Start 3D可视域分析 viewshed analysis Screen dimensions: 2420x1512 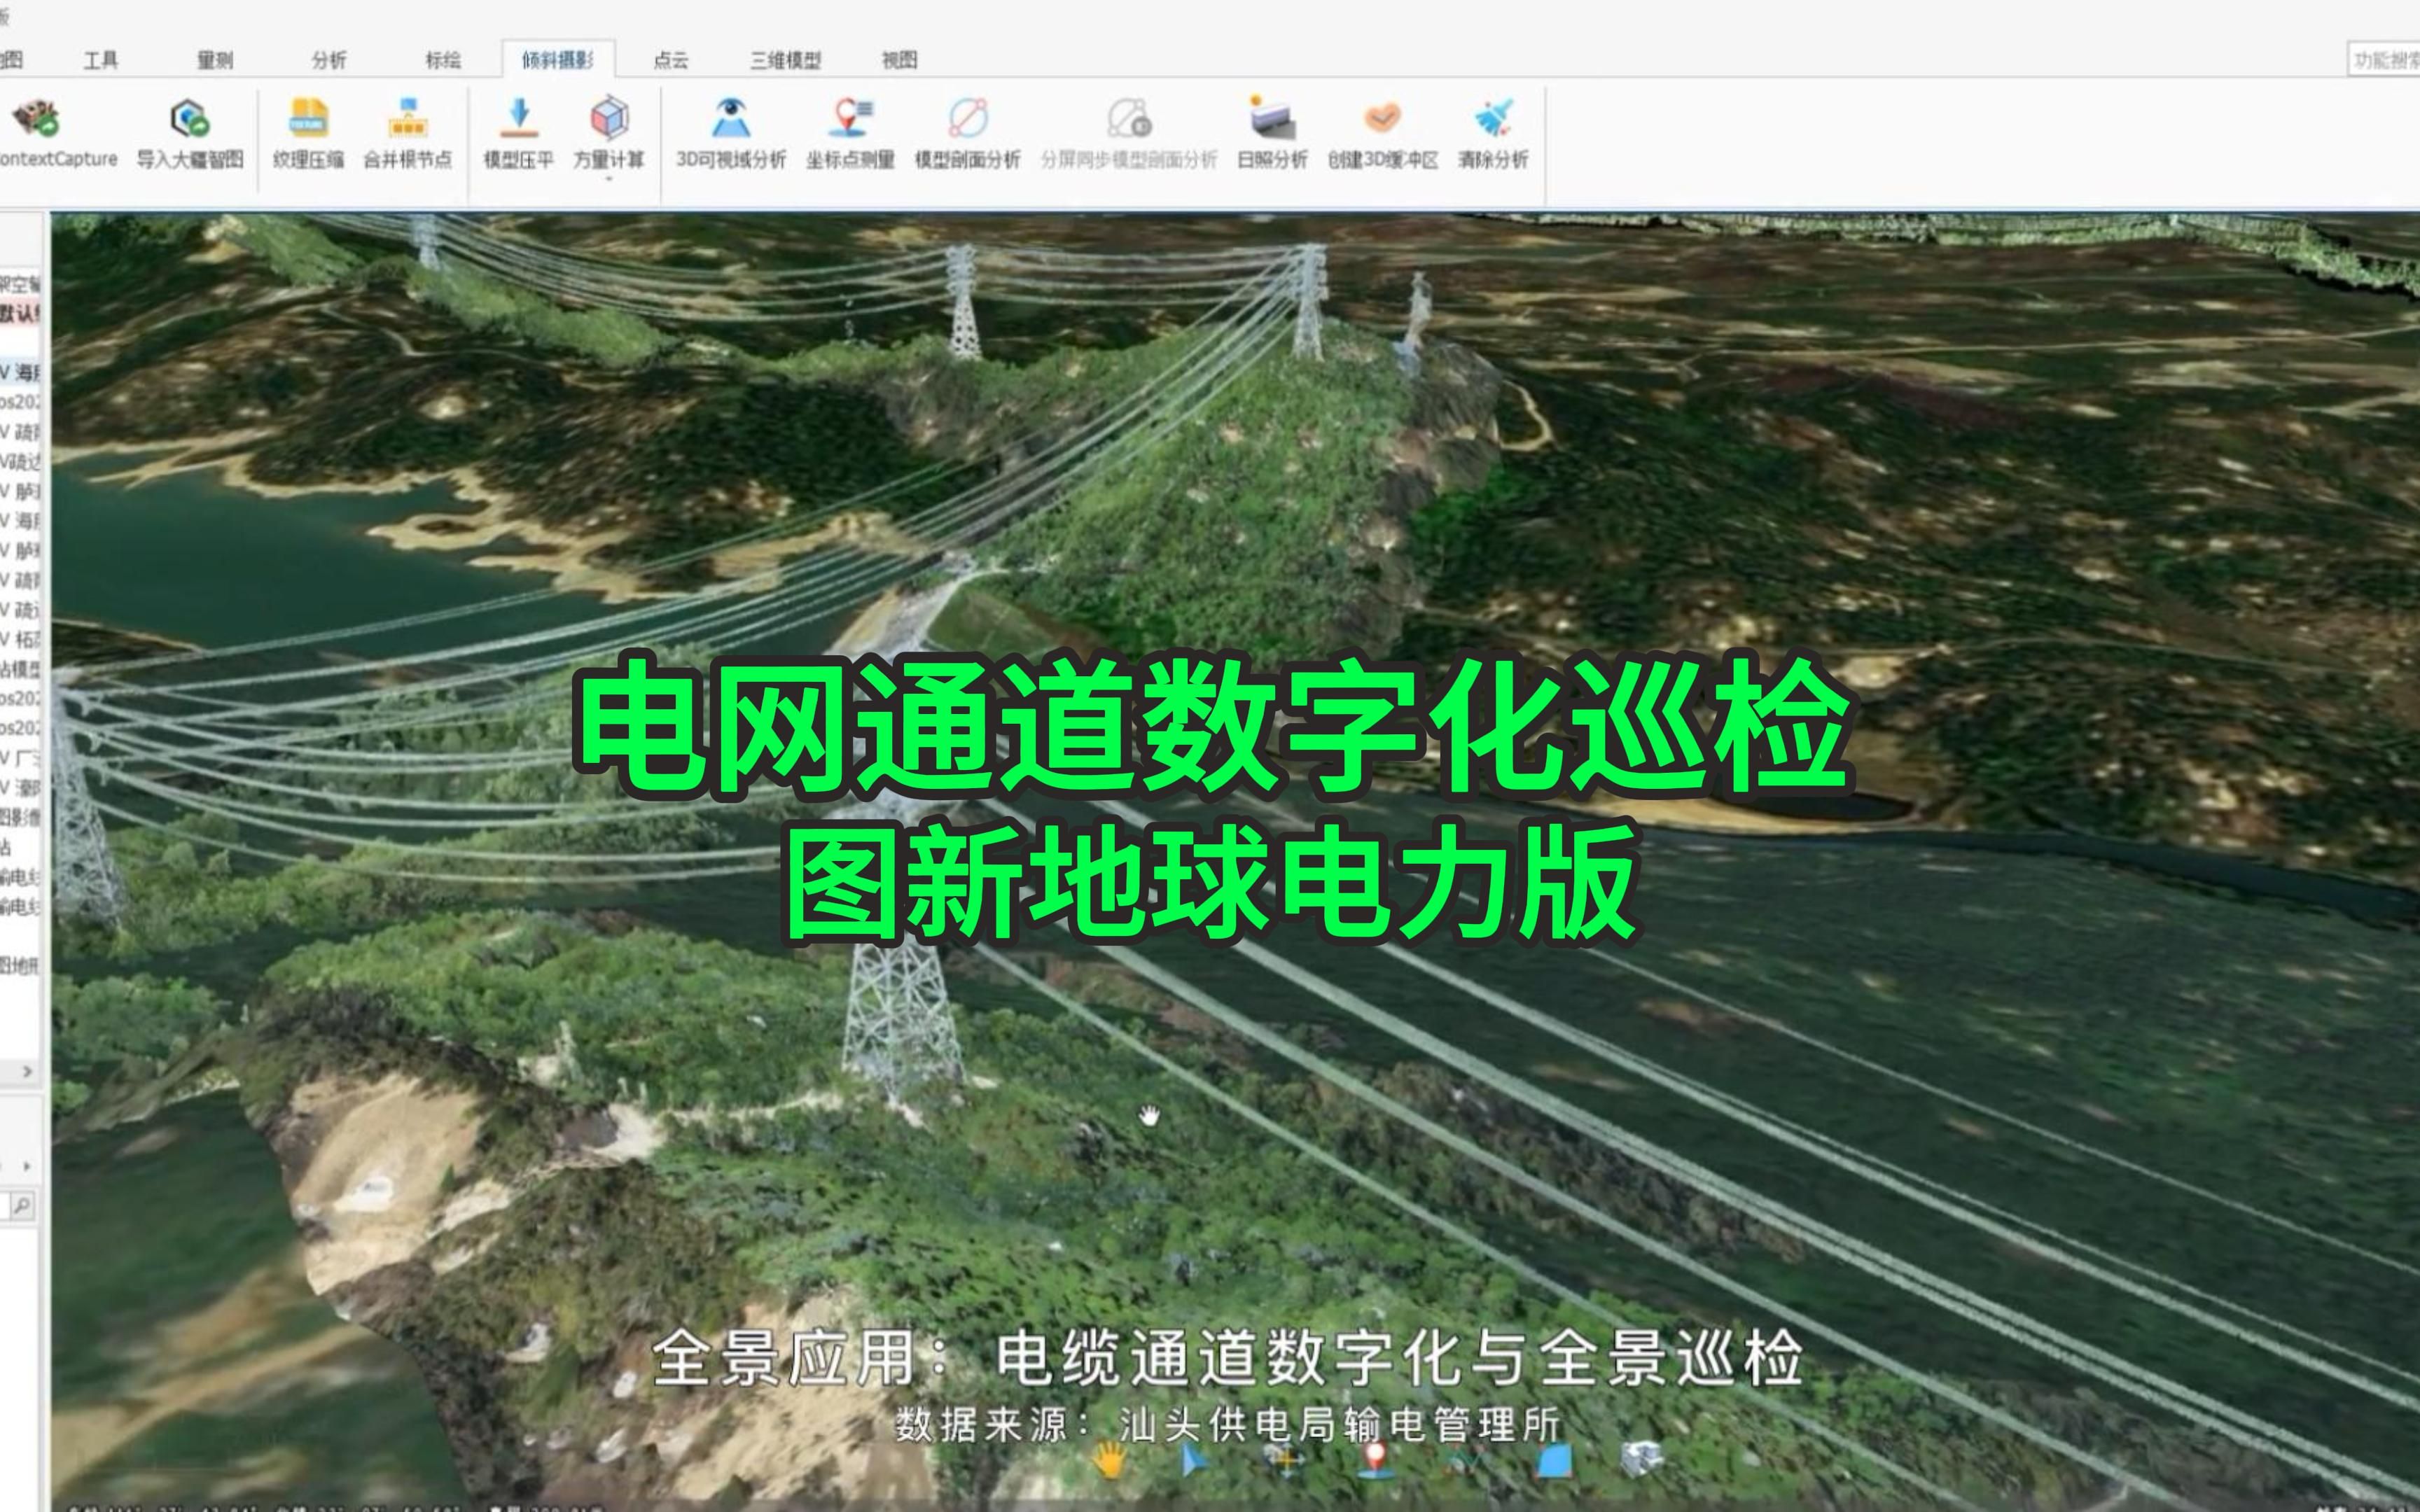(731, 134)
